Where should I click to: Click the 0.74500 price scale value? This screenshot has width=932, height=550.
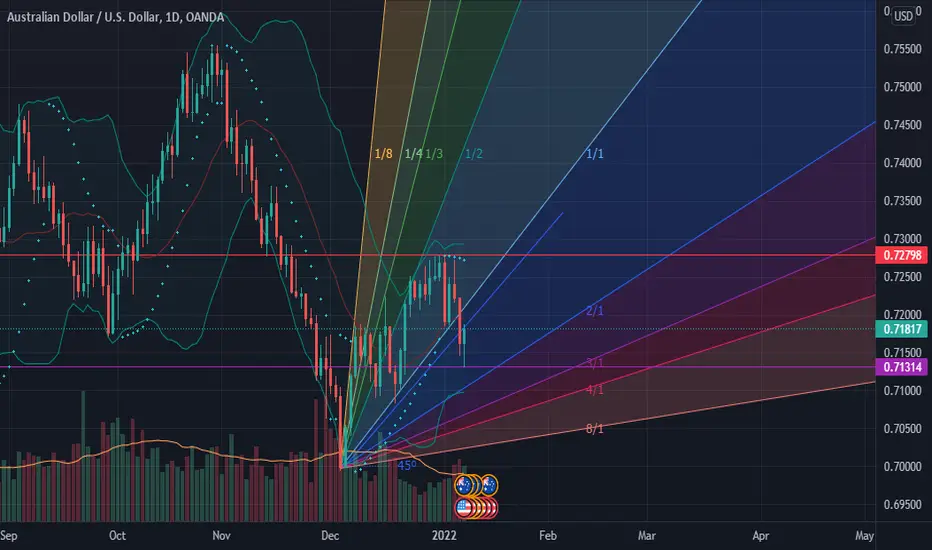click(902, 125)
